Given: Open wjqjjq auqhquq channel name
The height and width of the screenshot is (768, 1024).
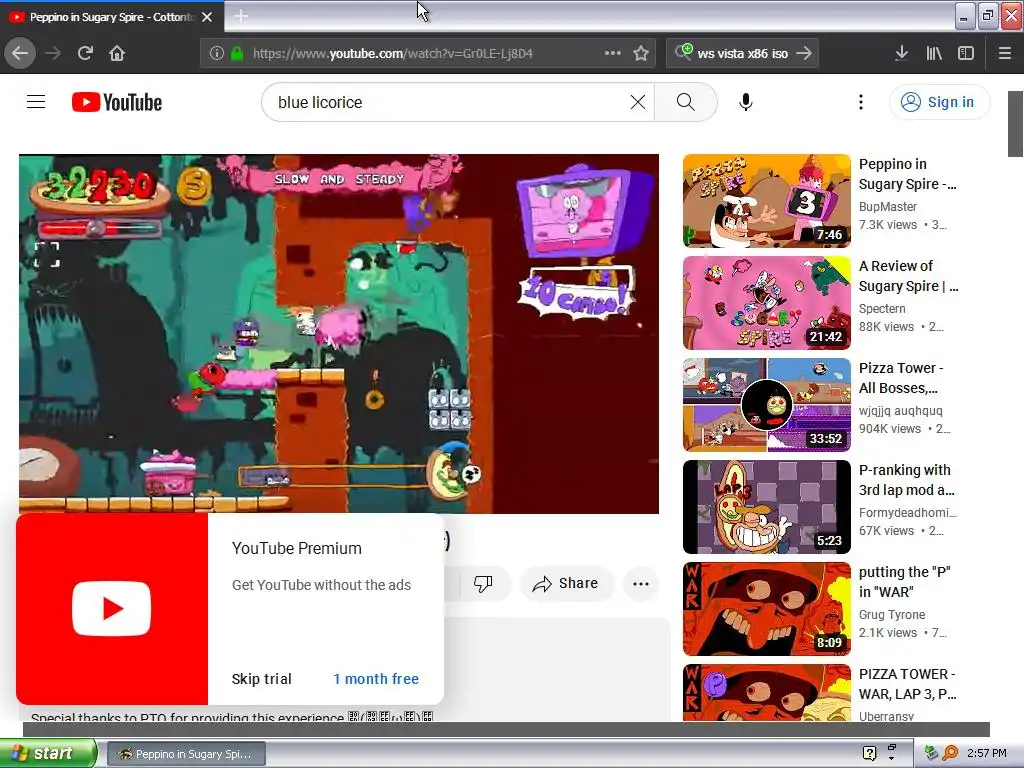Looking at the screenshot, I should (x=900, y=410).
